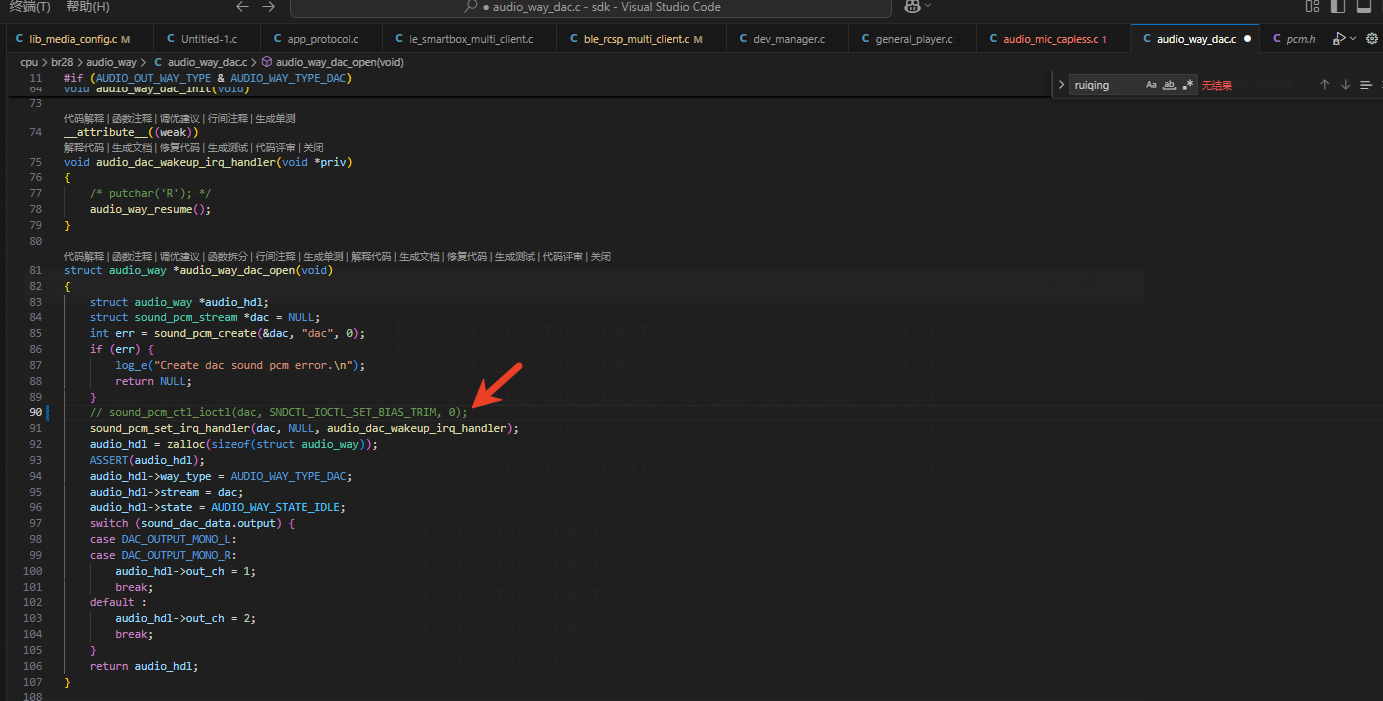Open the dropdown beside the run icon
The width and height of the screenshot is (1383, 701).
pos(1353,39)
